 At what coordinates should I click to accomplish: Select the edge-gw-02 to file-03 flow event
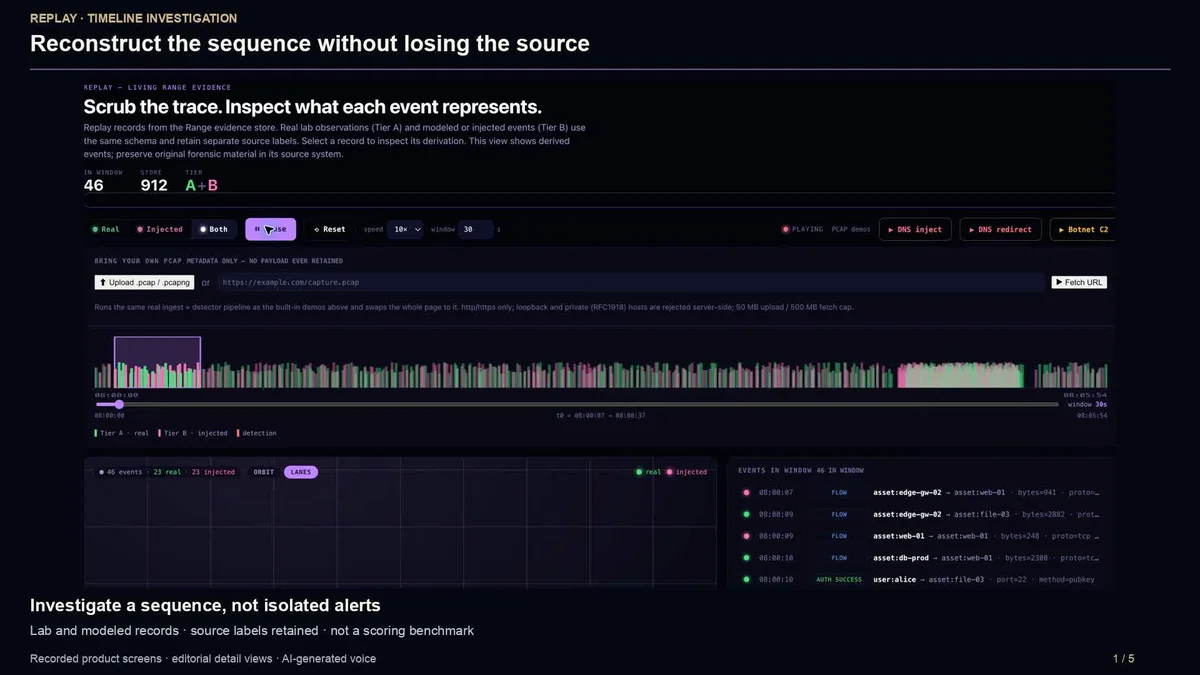[x=920, y=514]
